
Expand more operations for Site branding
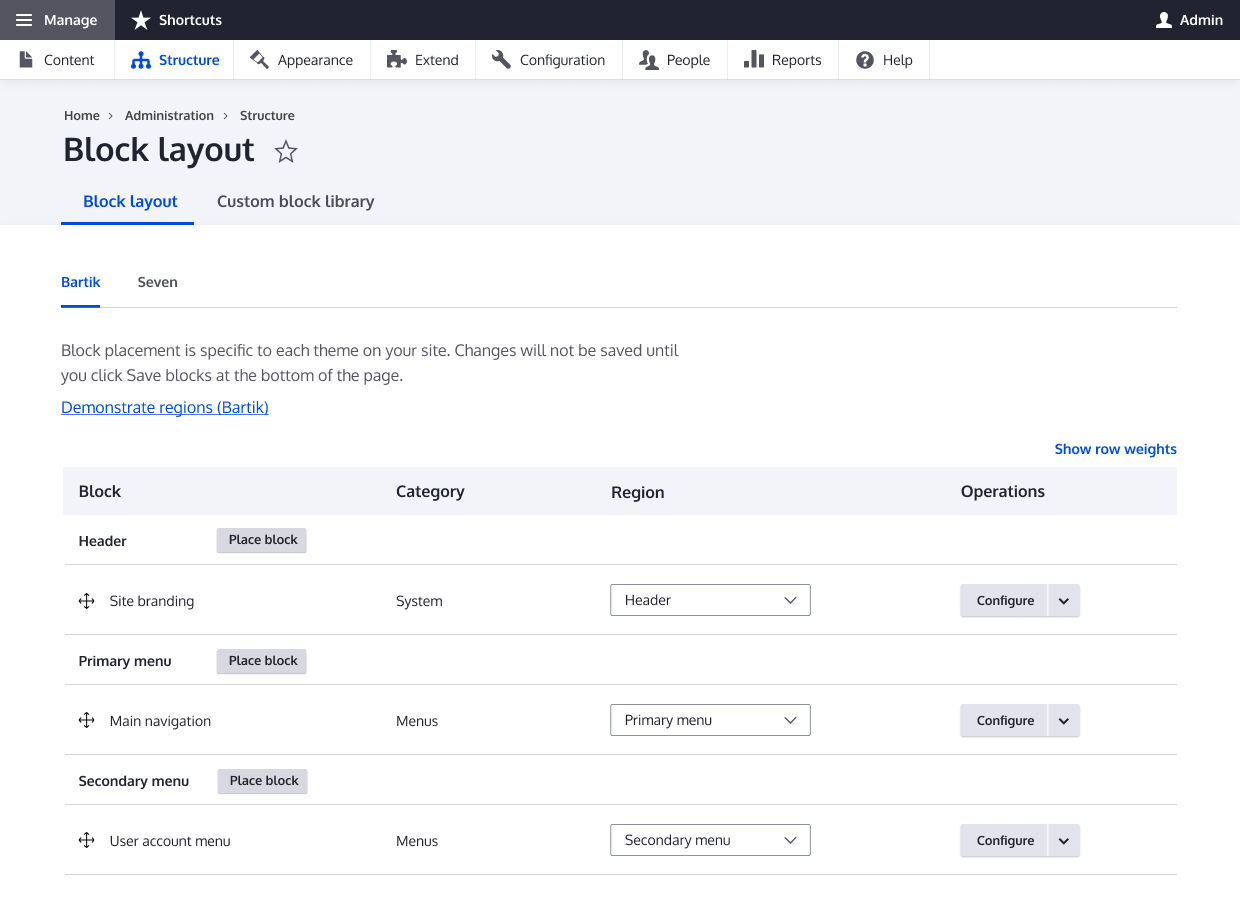[1064, 601]
